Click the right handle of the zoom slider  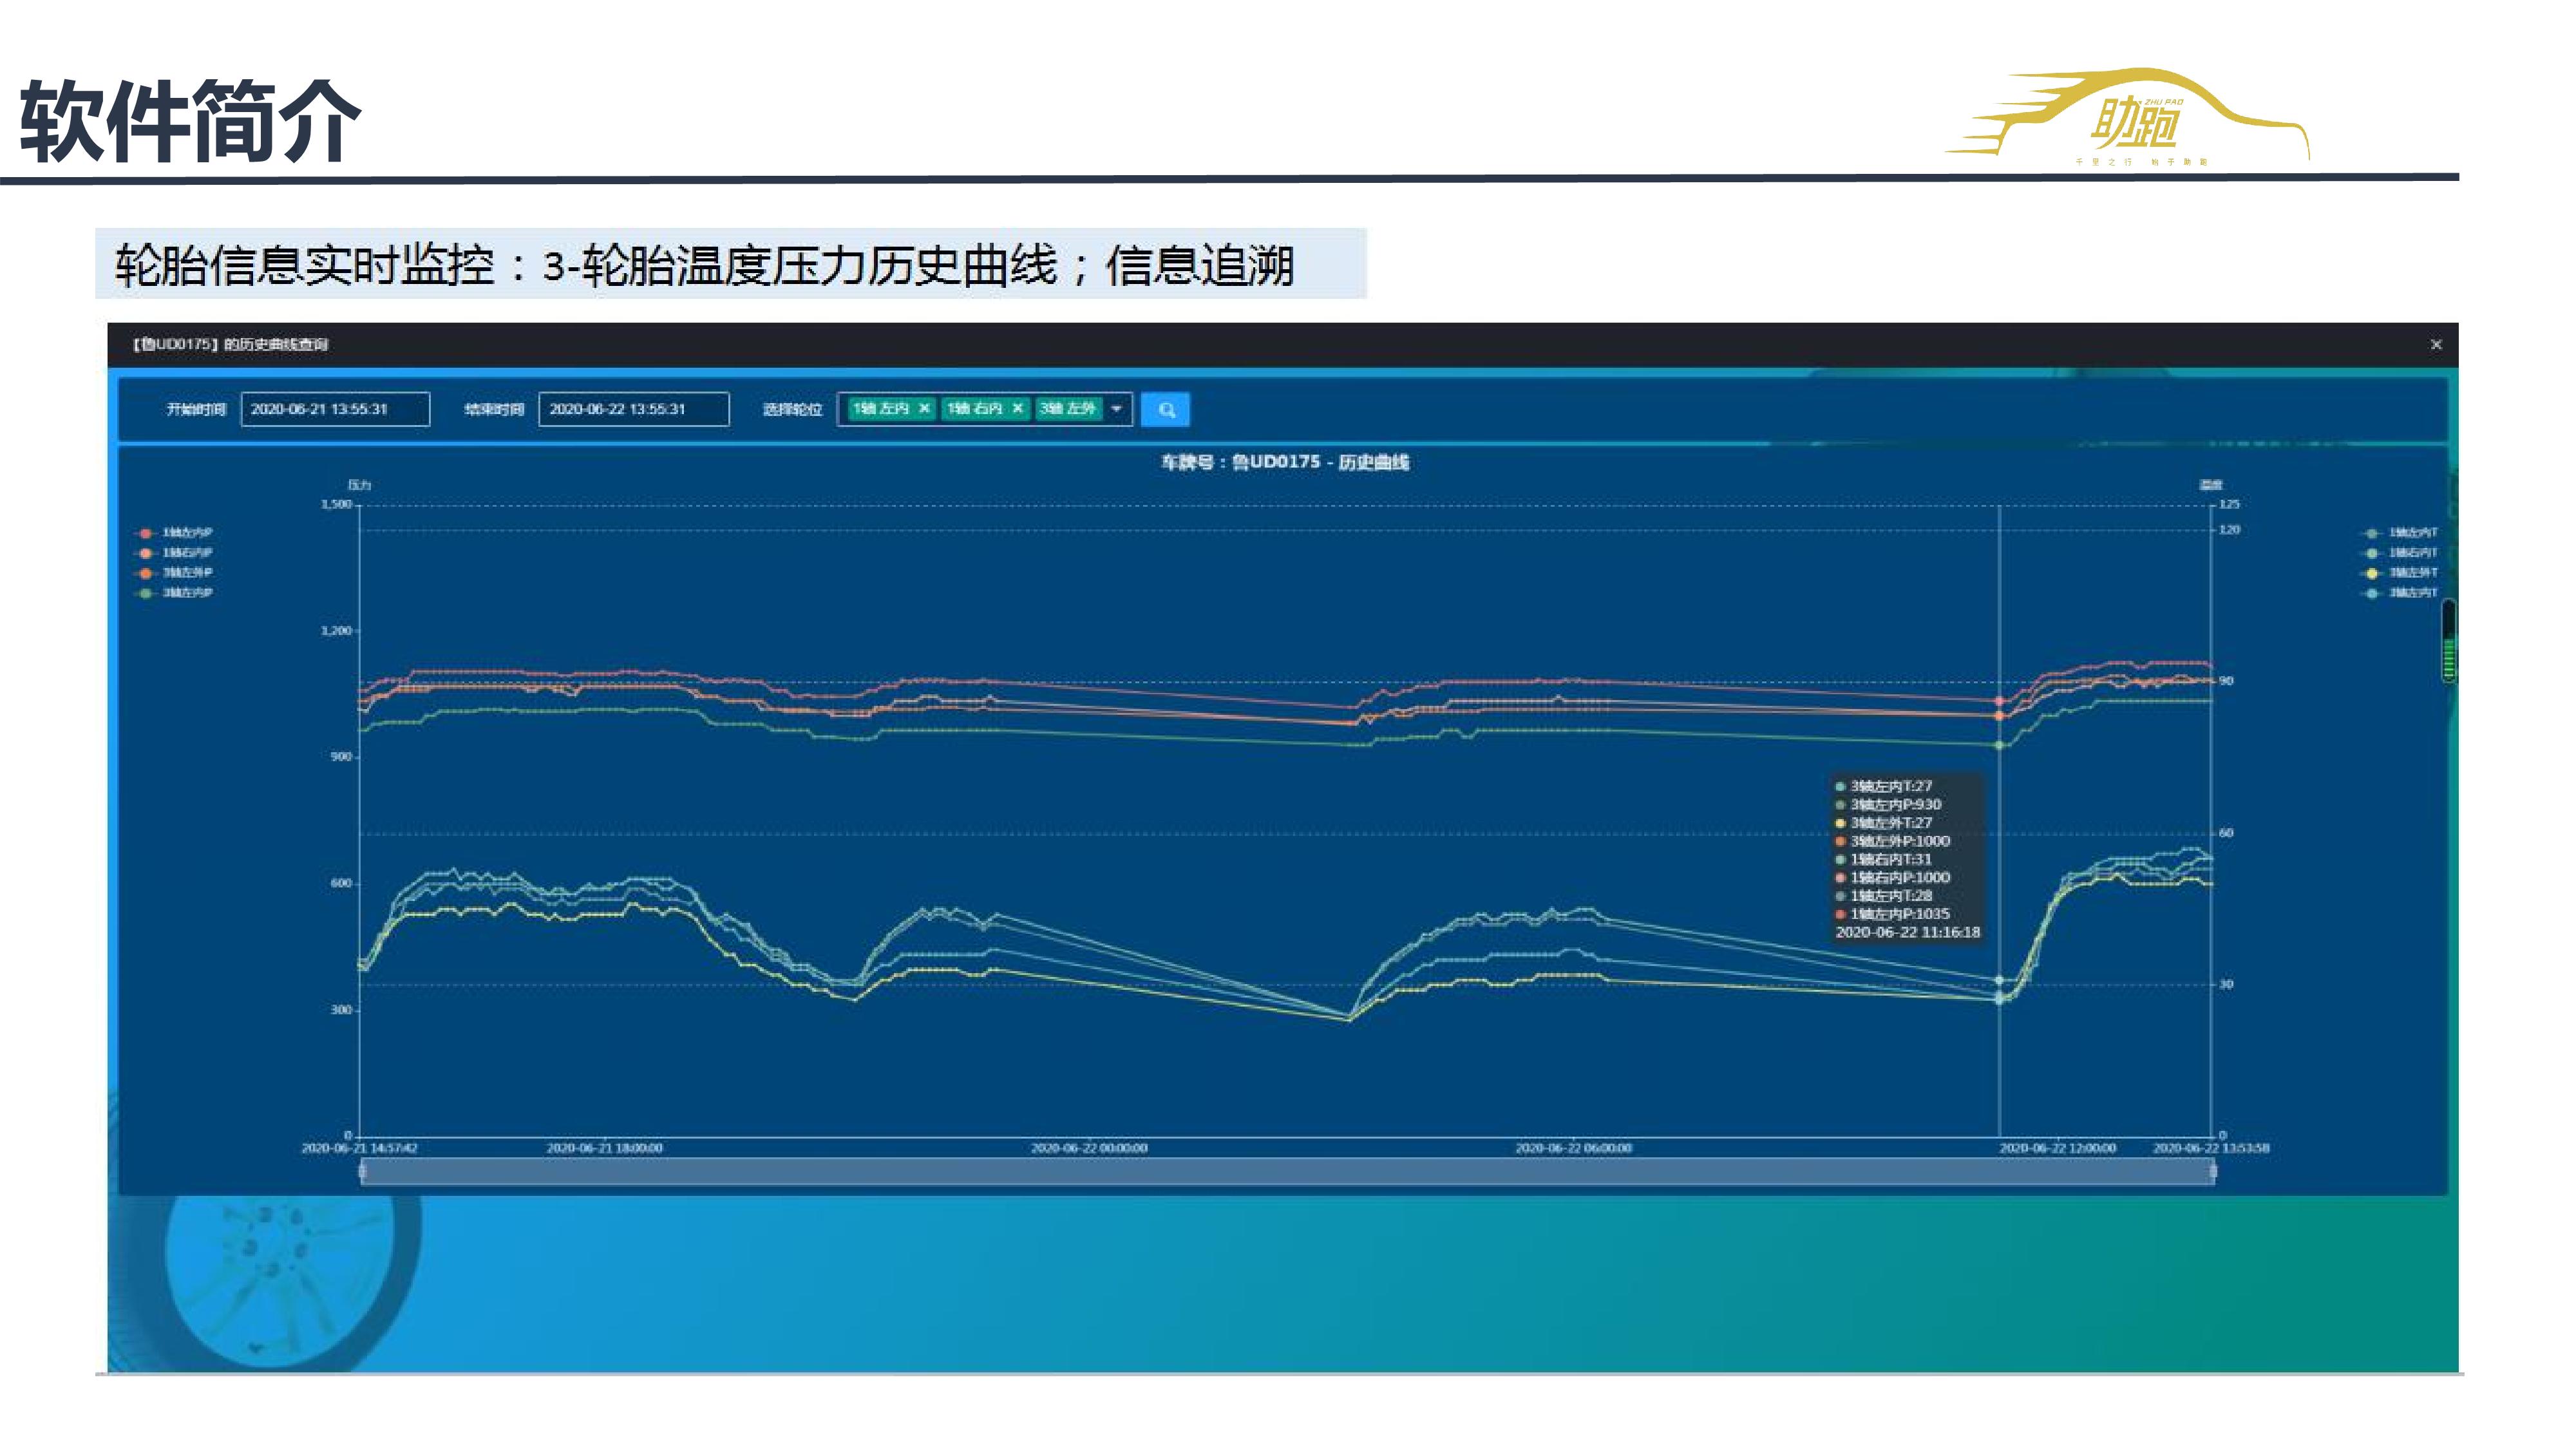[x=2212, y=1172]
